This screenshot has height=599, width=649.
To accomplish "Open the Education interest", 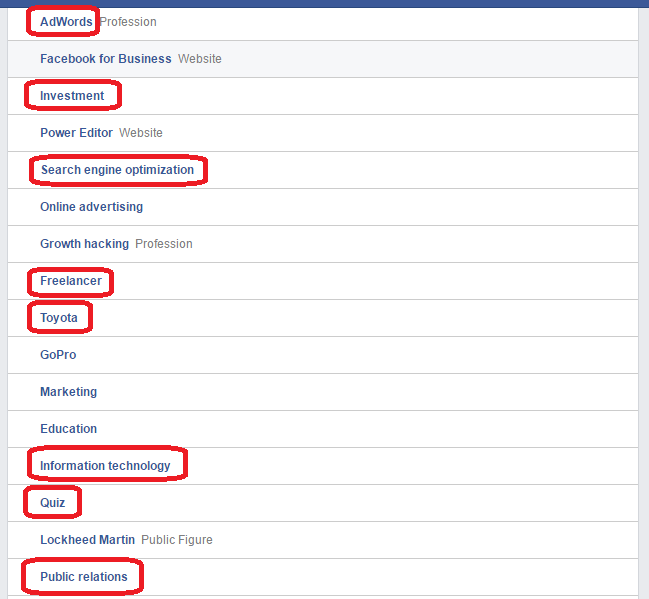I will click(x=68, y=428).
